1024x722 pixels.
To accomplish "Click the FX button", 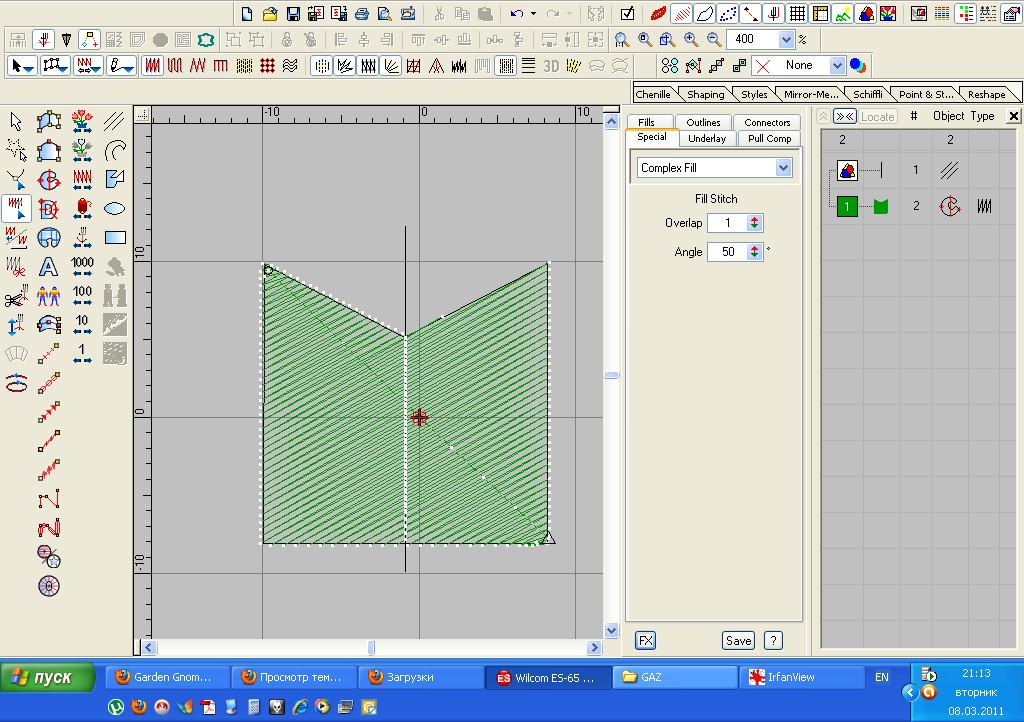I will [645, 641].
